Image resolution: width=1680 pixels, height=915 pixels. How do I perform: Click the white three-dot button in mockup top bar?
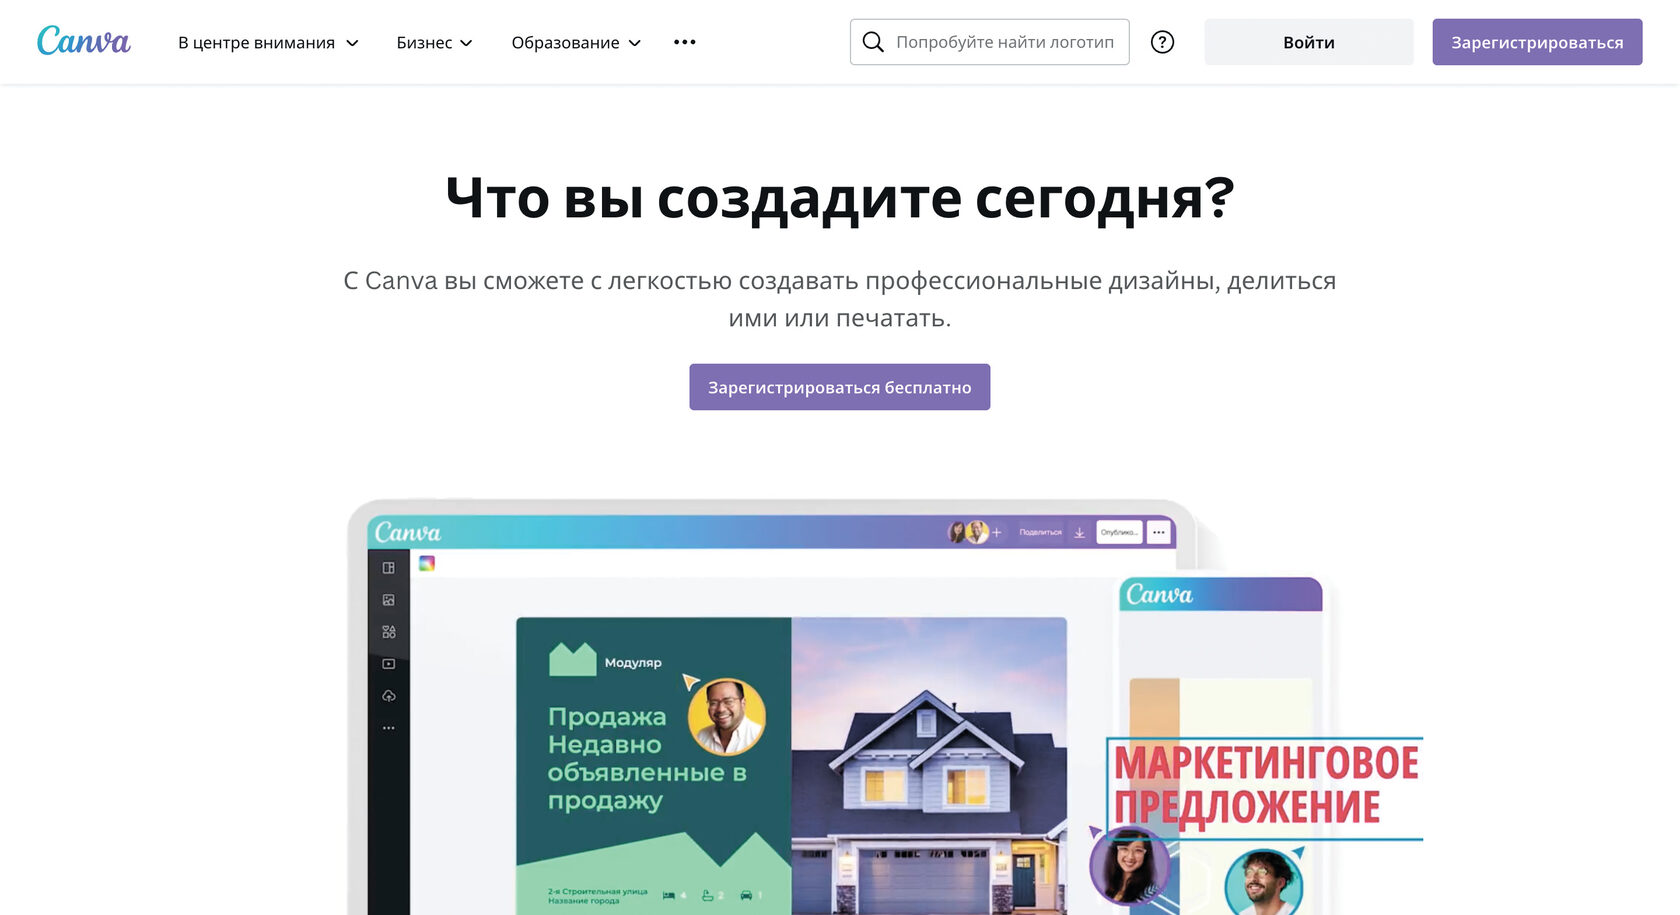pos(1159,533)
